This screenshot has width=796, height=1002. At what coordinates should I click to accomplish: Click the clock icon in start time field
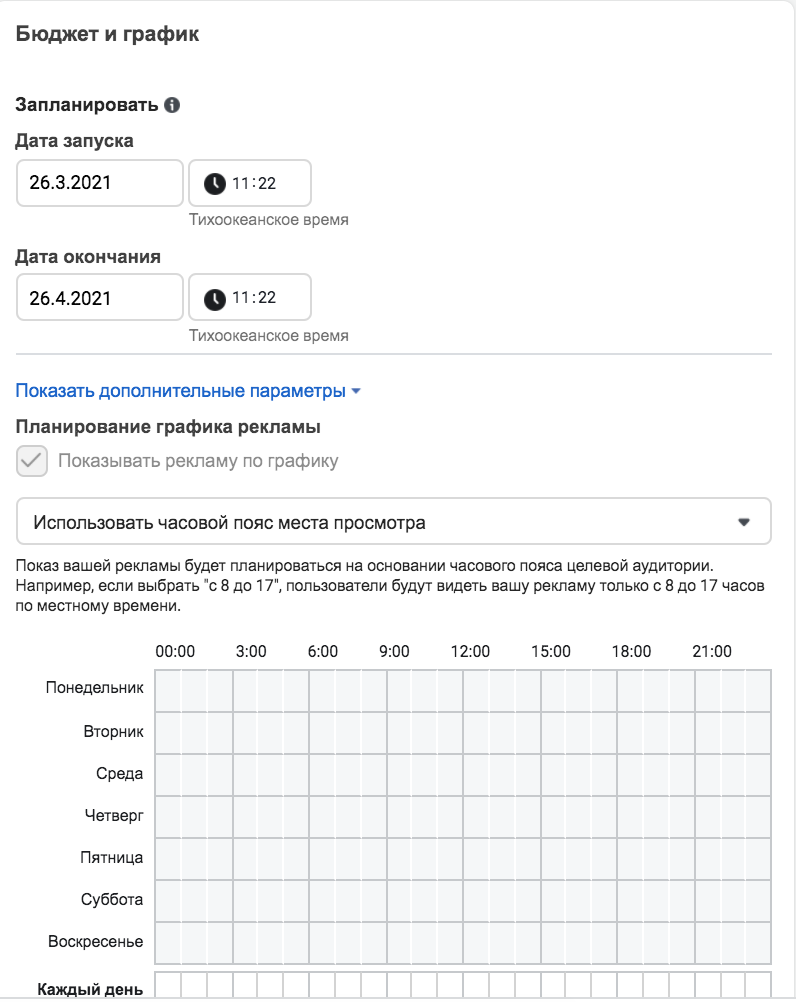coord(215,183)
